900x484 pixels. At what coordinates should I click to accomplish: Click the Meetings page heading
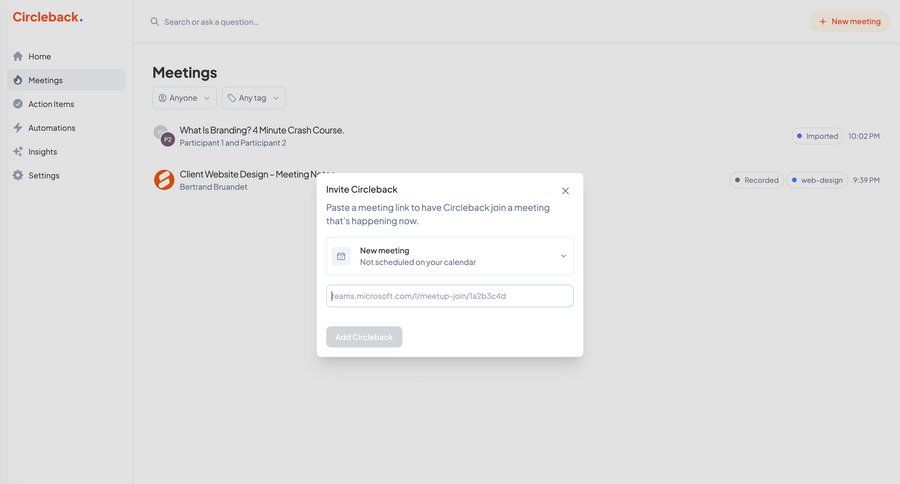click(x=185, y=72)
